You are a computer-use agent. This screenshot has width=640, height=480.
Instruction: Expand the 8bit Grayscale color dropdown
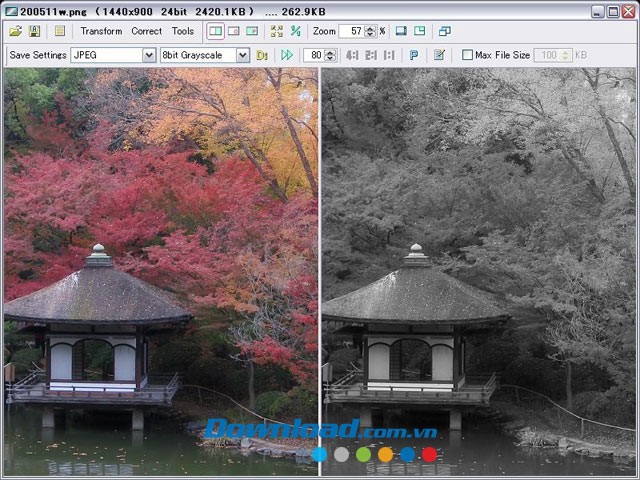[243, 55]
